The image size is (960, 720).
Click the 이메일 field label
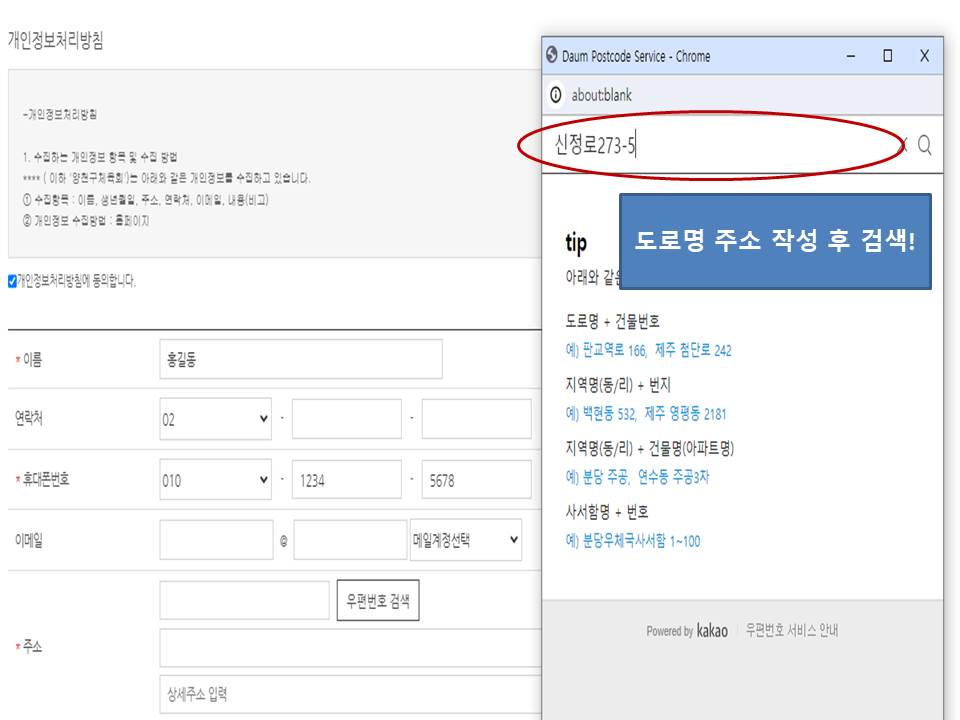click(29, 540)
